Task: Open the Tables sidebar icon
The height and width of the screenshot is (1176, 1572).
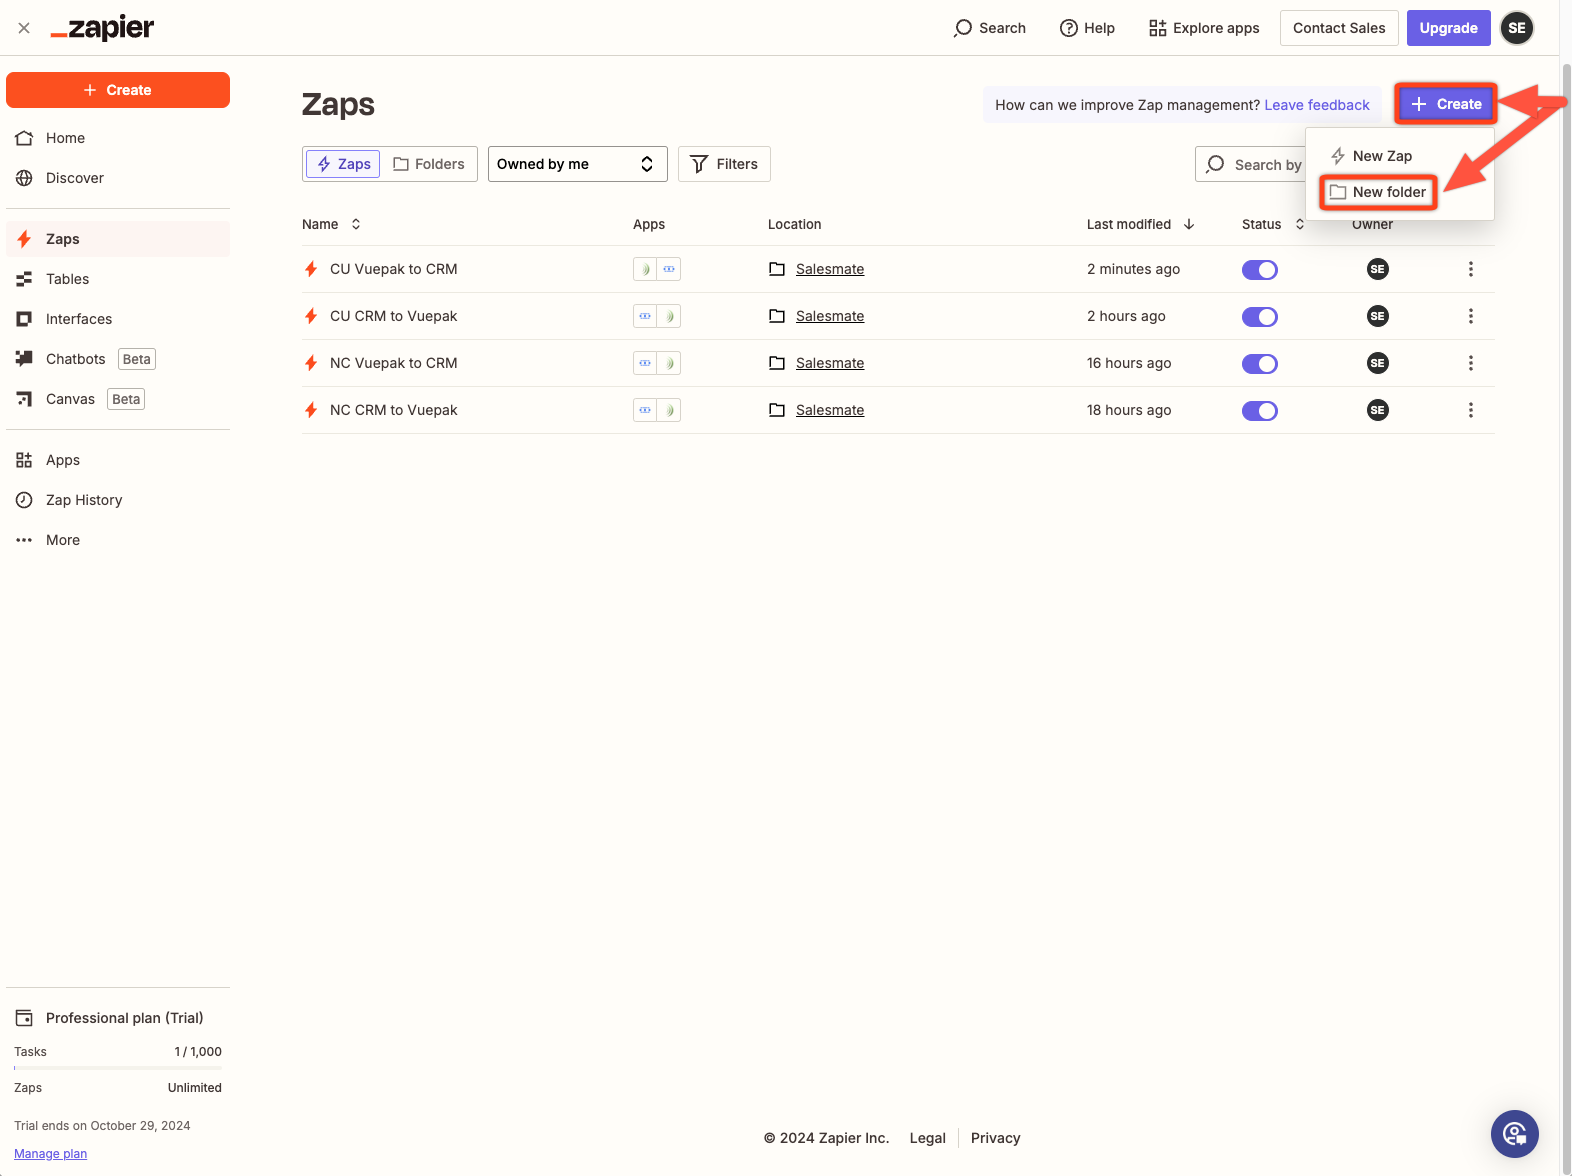Action: pos(24,279)
